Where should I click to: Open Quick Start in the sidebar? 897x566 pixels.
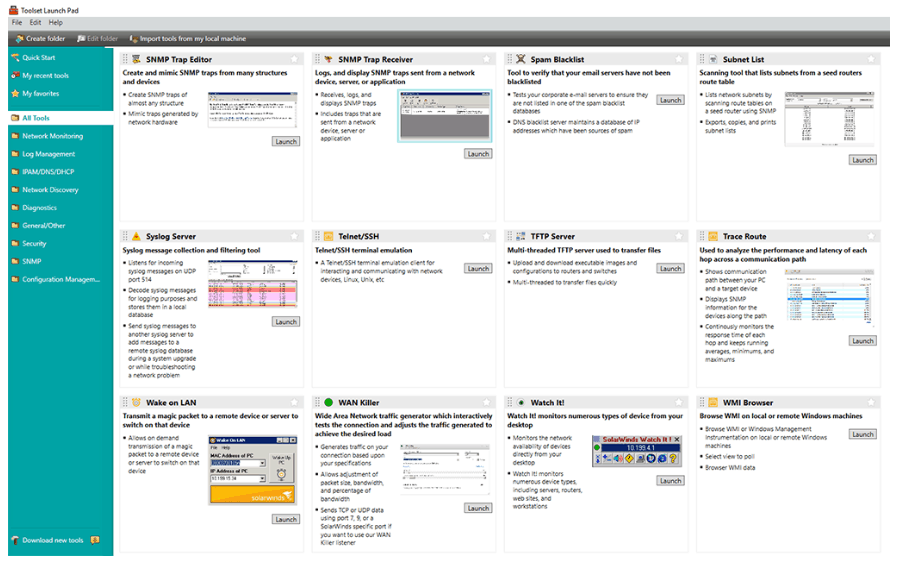pos(33,57)
